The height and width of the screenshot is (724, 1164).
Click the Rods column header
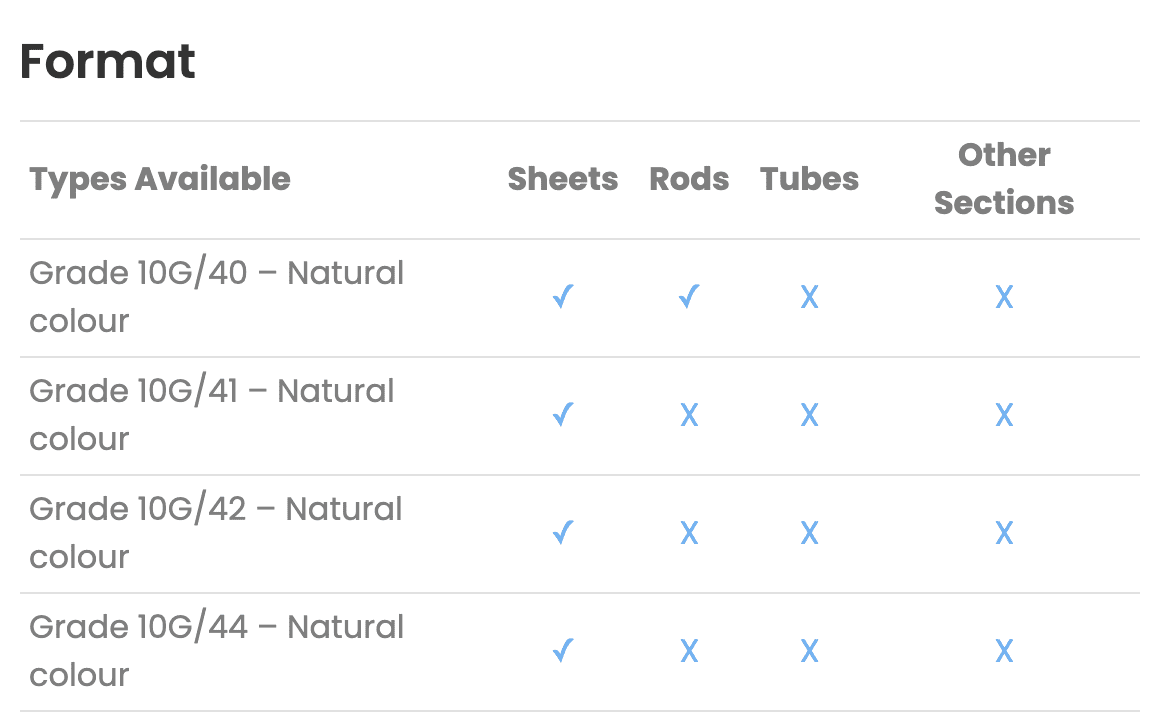689,179
